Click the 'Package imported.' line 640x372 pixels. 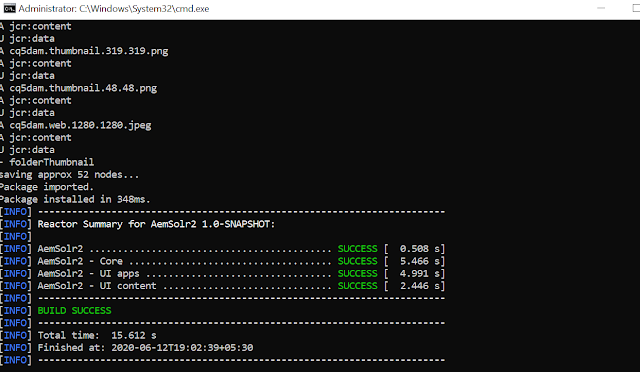[47, 187]
